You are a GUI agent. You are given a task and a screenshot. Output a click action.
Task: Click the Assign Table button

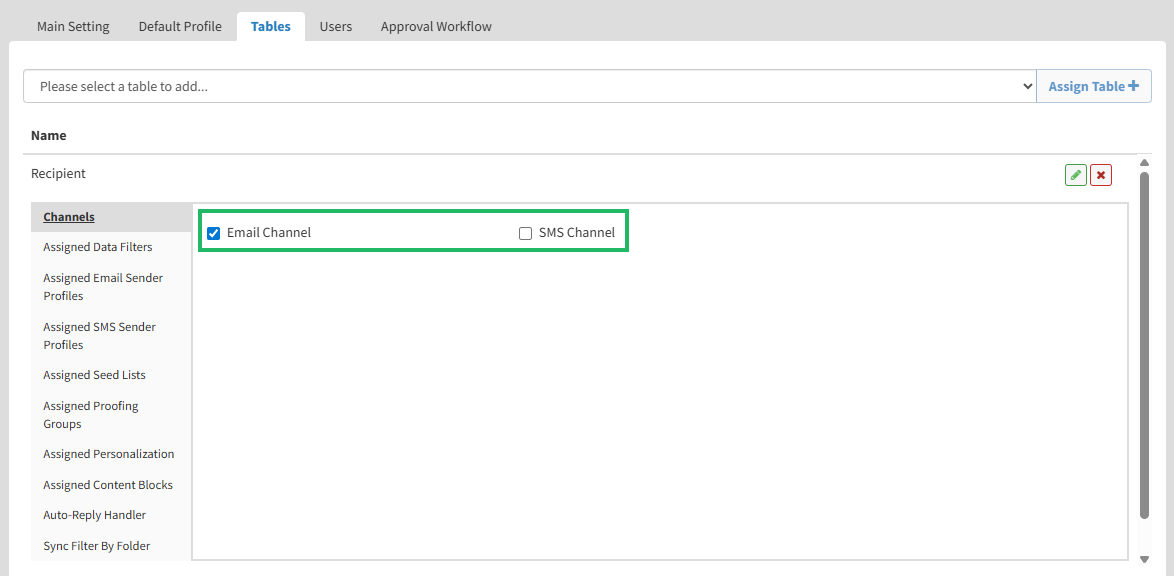pos(1093,87)
